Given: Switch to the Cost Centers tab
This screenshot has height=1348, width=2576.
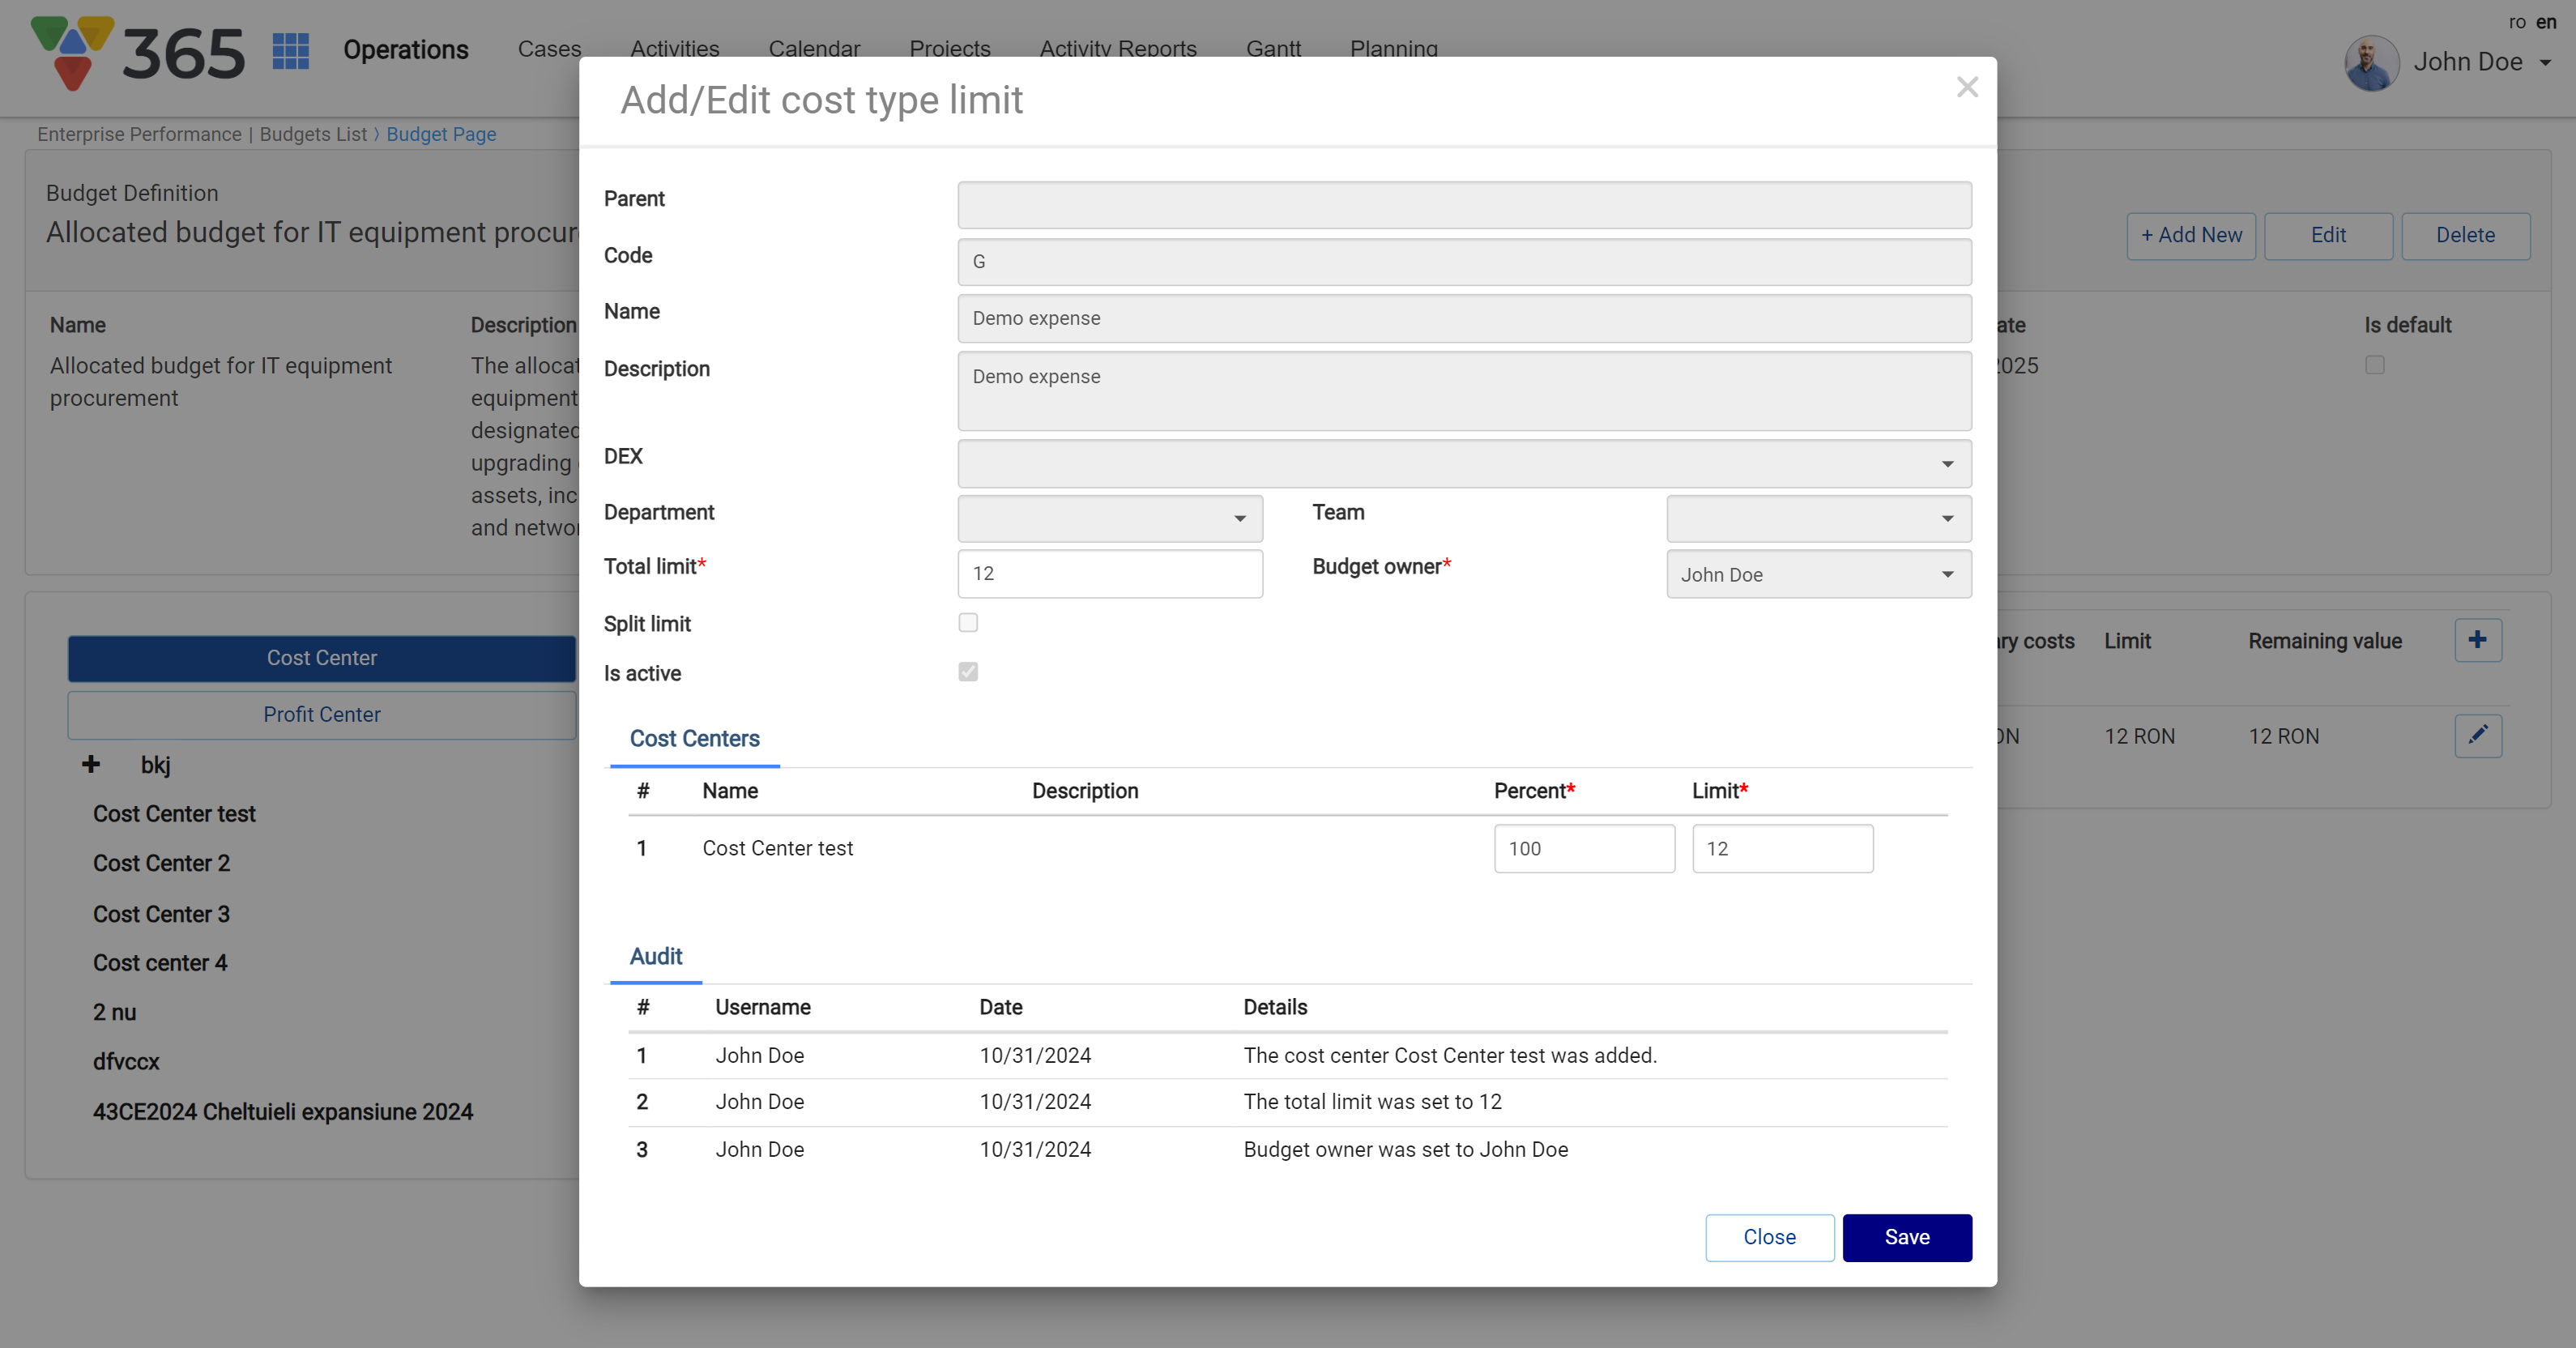Looking at the screenshot, I should 694,739.
